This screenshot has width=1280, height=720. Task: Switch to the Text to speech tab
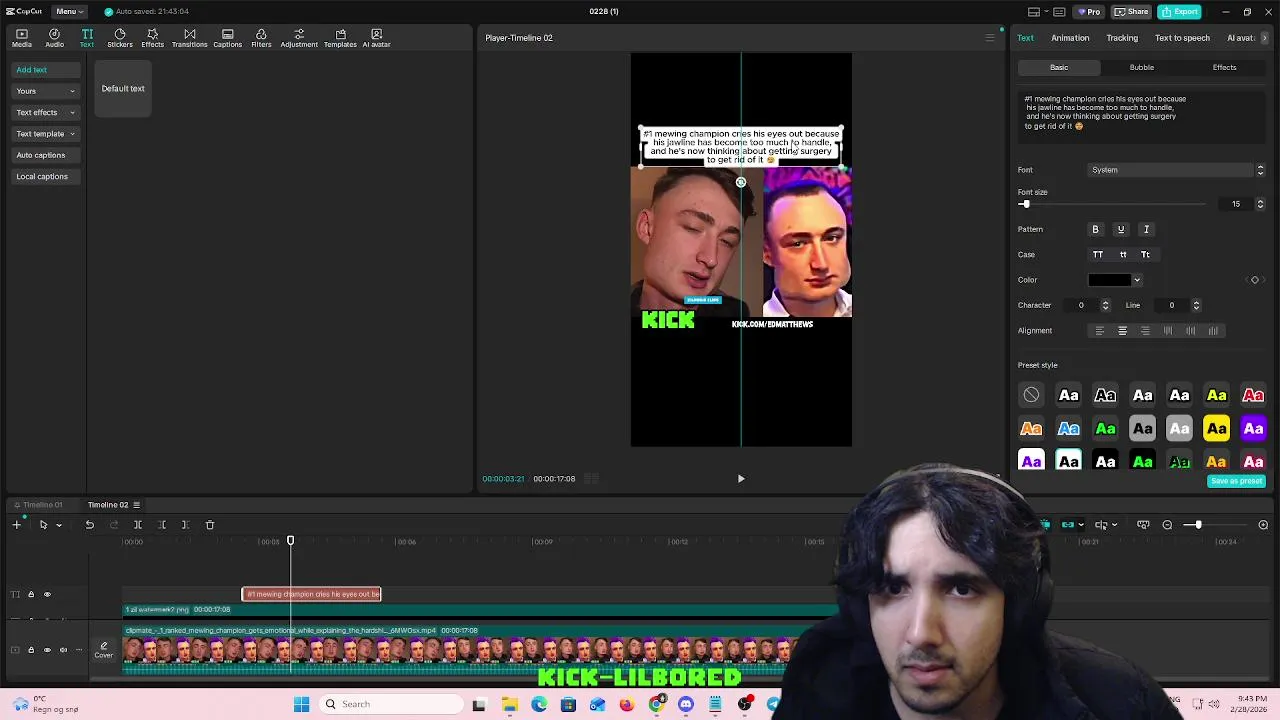click(1182, 38)
